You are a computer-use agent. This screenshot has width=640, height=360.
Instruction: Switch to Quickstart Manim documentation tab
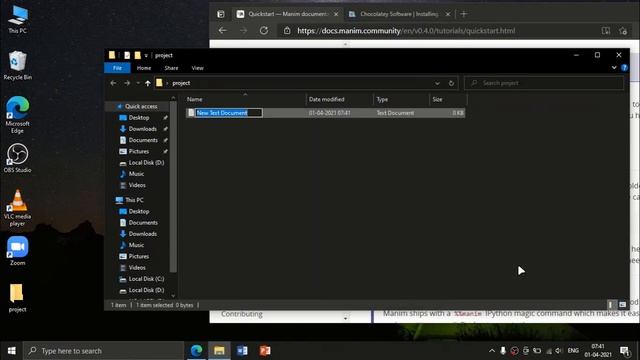[x=288, y=14]
